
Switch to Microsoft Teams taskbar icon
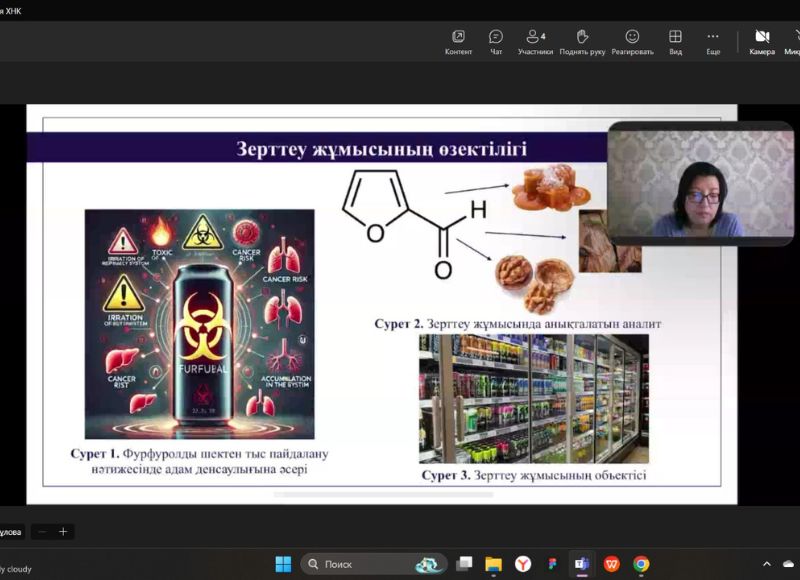click(x=581, y=564)
